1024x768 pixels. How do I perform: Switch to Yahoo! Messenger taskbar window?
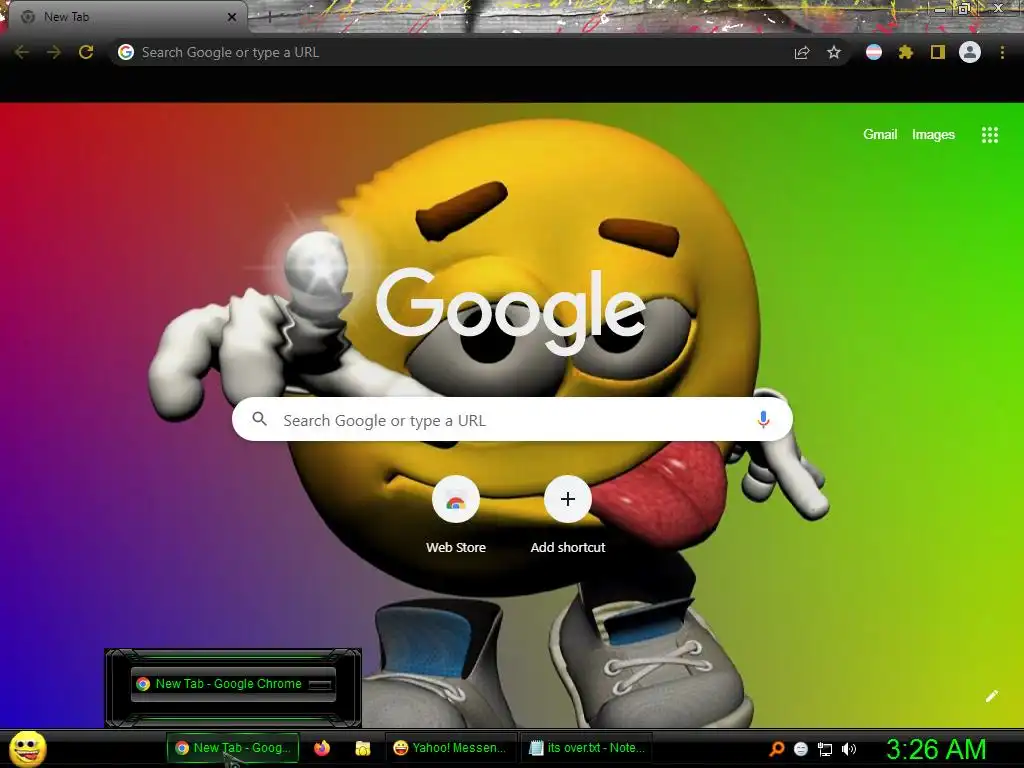click(x=451, y=748)
